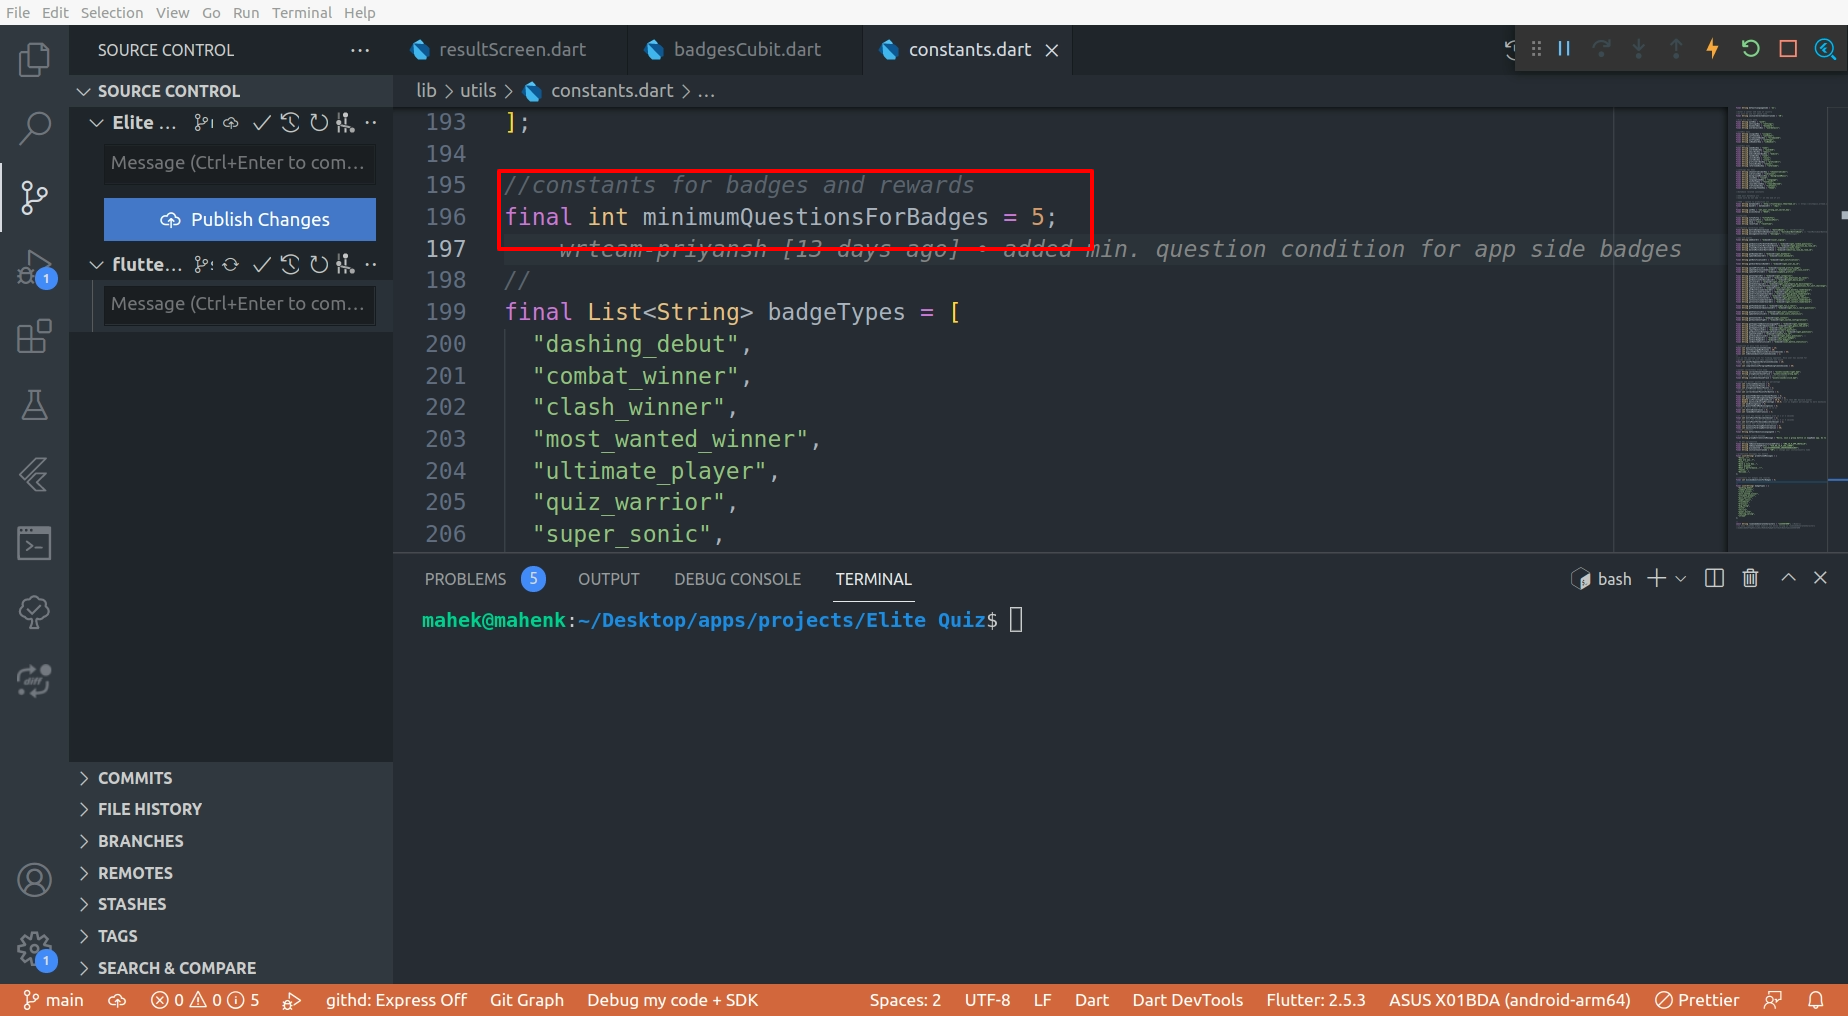This screenshot has height=1016, width=1848.
Task: Expand the BRANCHES section
Action: point(140,841)
